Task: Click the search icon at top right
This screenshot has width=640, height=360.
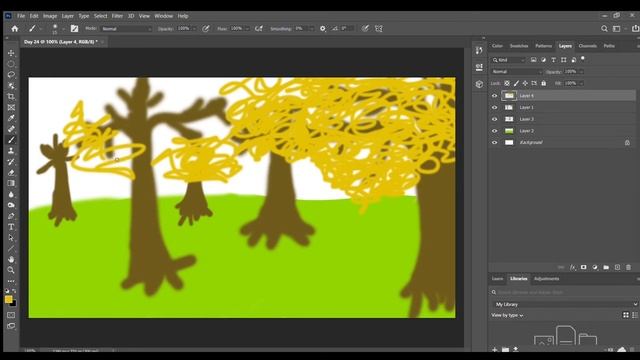Action: tap(604, 29)
